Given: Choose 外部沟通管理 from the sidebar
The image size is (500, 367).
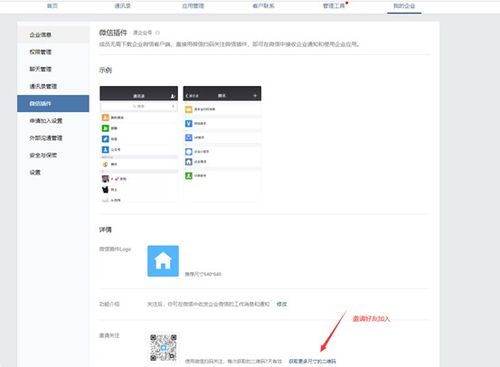Looking at the screenshot, I should (53, 138).
